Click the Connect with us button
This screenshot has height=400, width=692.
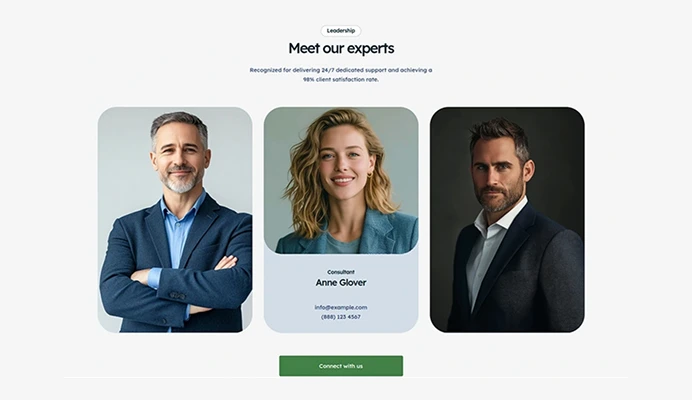[341, 366]
